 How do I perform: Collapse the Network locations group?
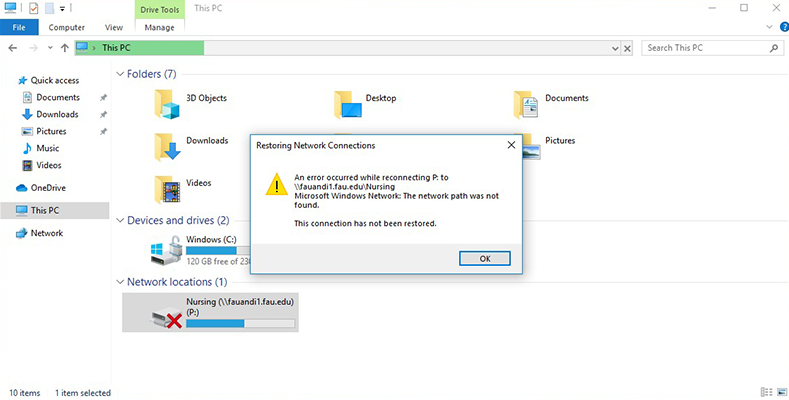(120, 282)
